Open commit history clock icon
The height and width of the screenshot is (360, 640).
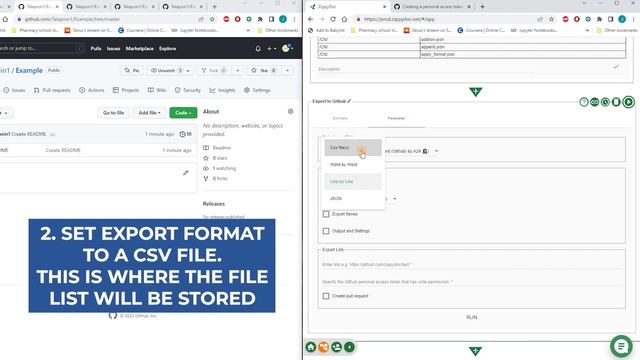[185, 134]
